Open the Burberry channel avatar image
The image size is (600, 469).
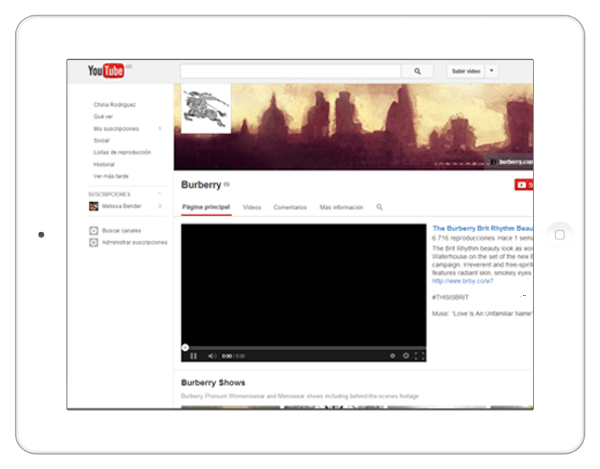pyautogui.click(x=206, y=108)
